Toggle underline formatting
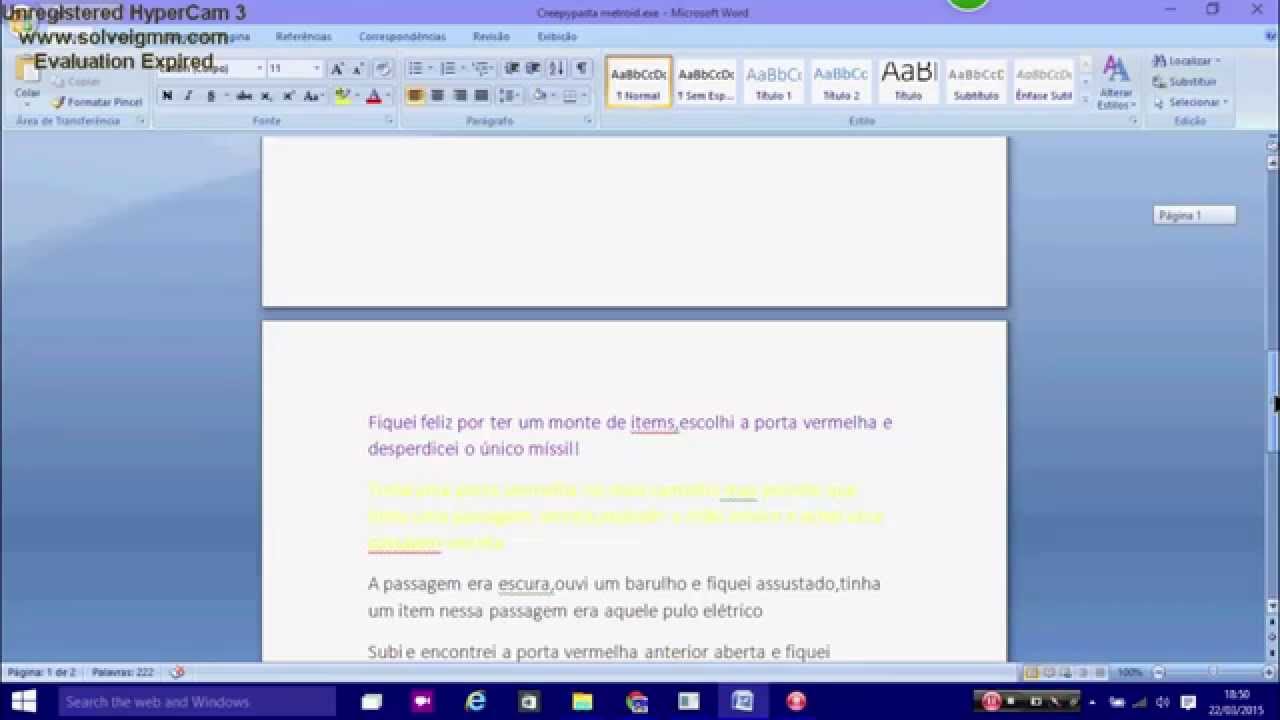This screenshot has width=1280, height=720. tap(211, 96)
